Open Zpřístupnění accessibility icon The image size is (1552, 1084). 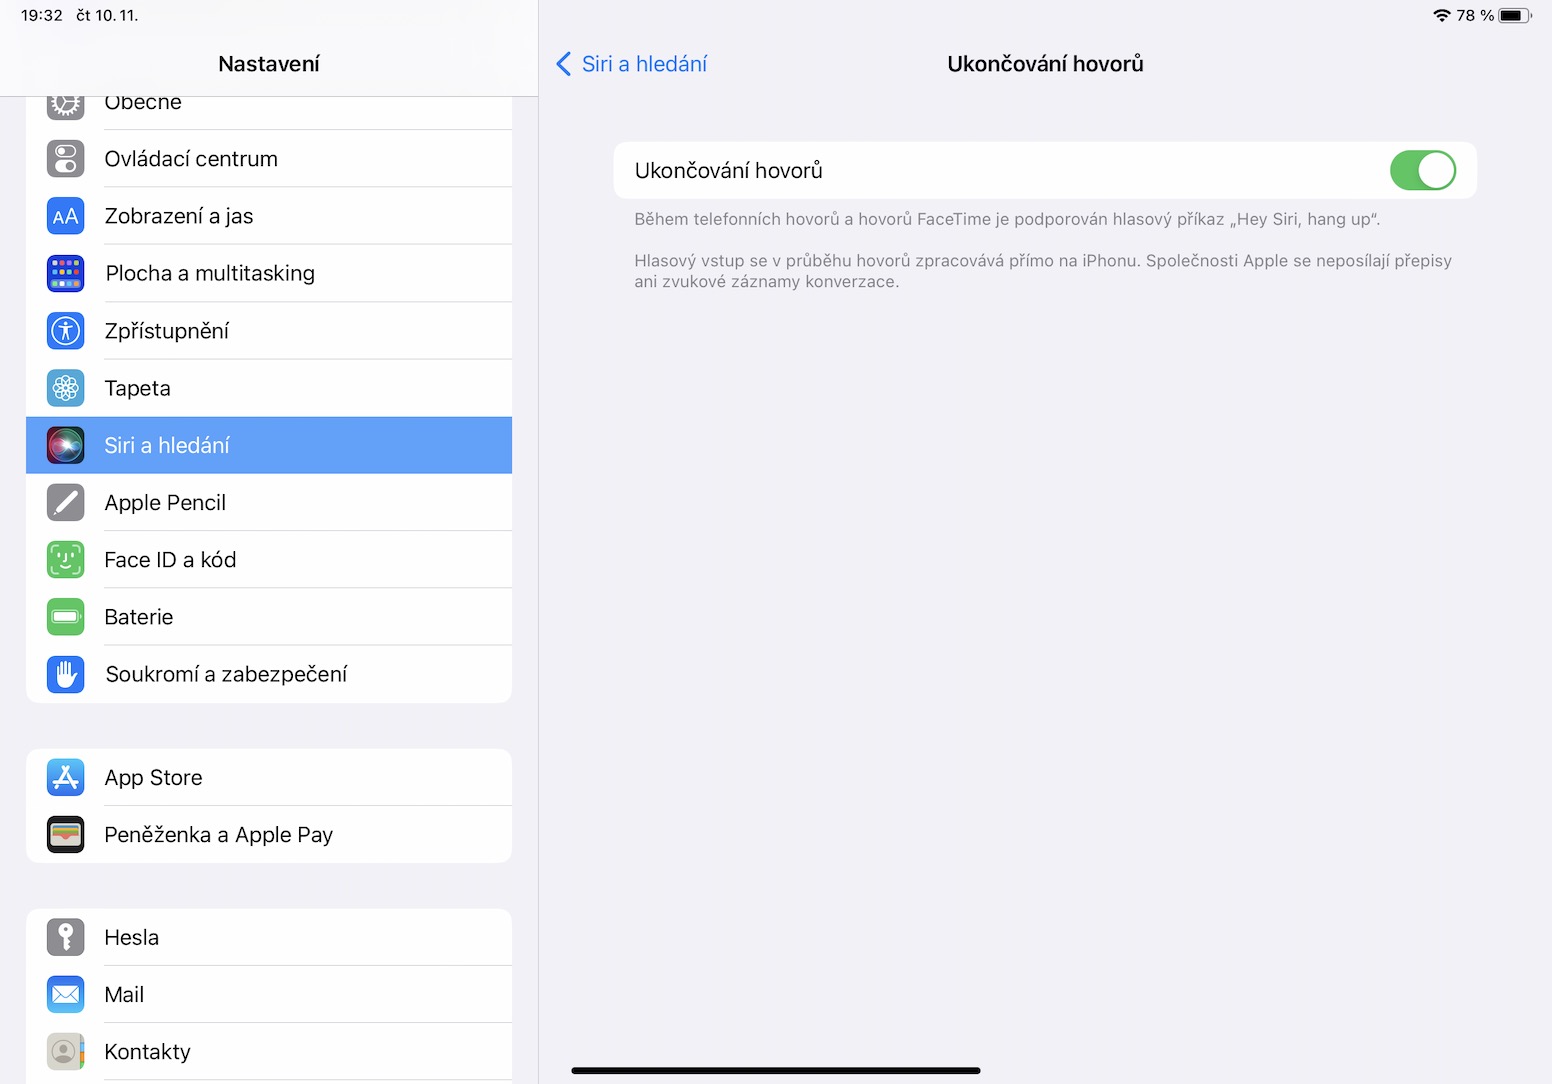[66, 331]
